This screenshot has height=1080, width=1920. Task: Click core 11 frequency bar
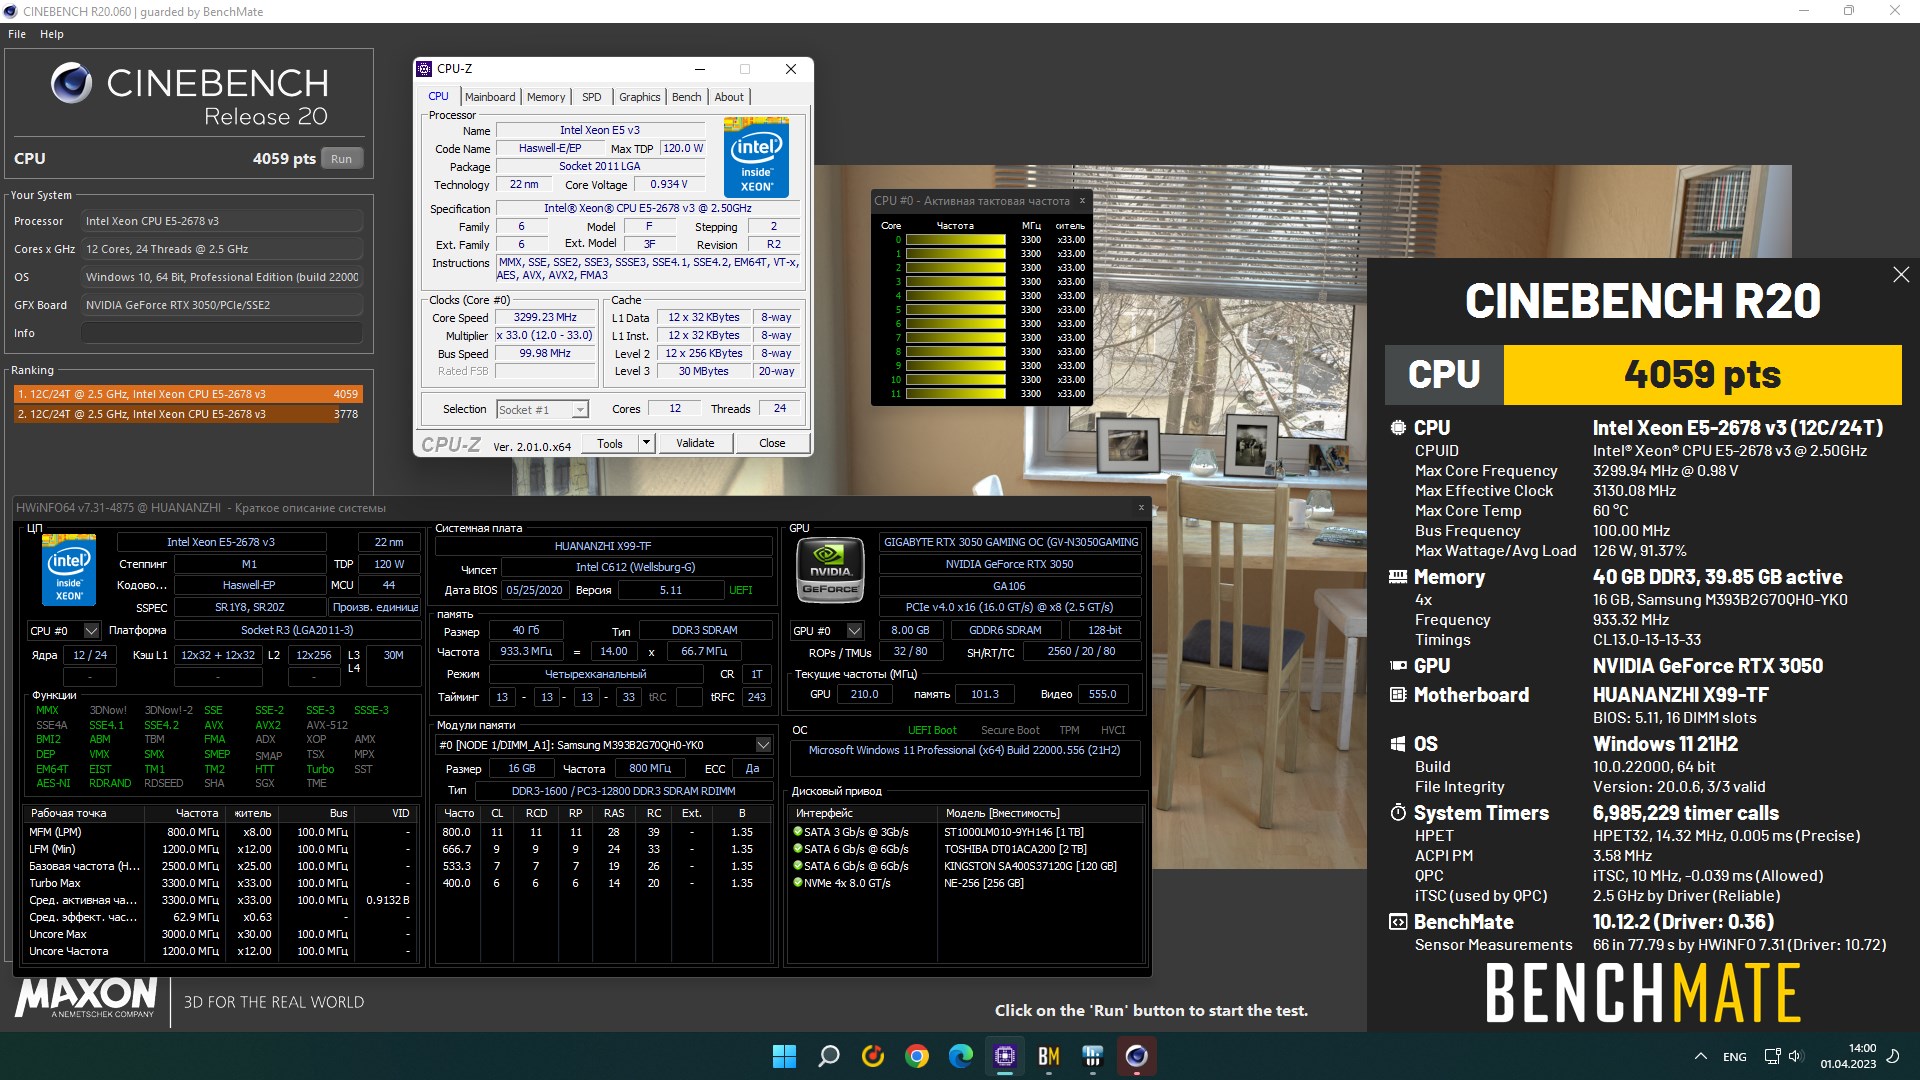(955, 394)
